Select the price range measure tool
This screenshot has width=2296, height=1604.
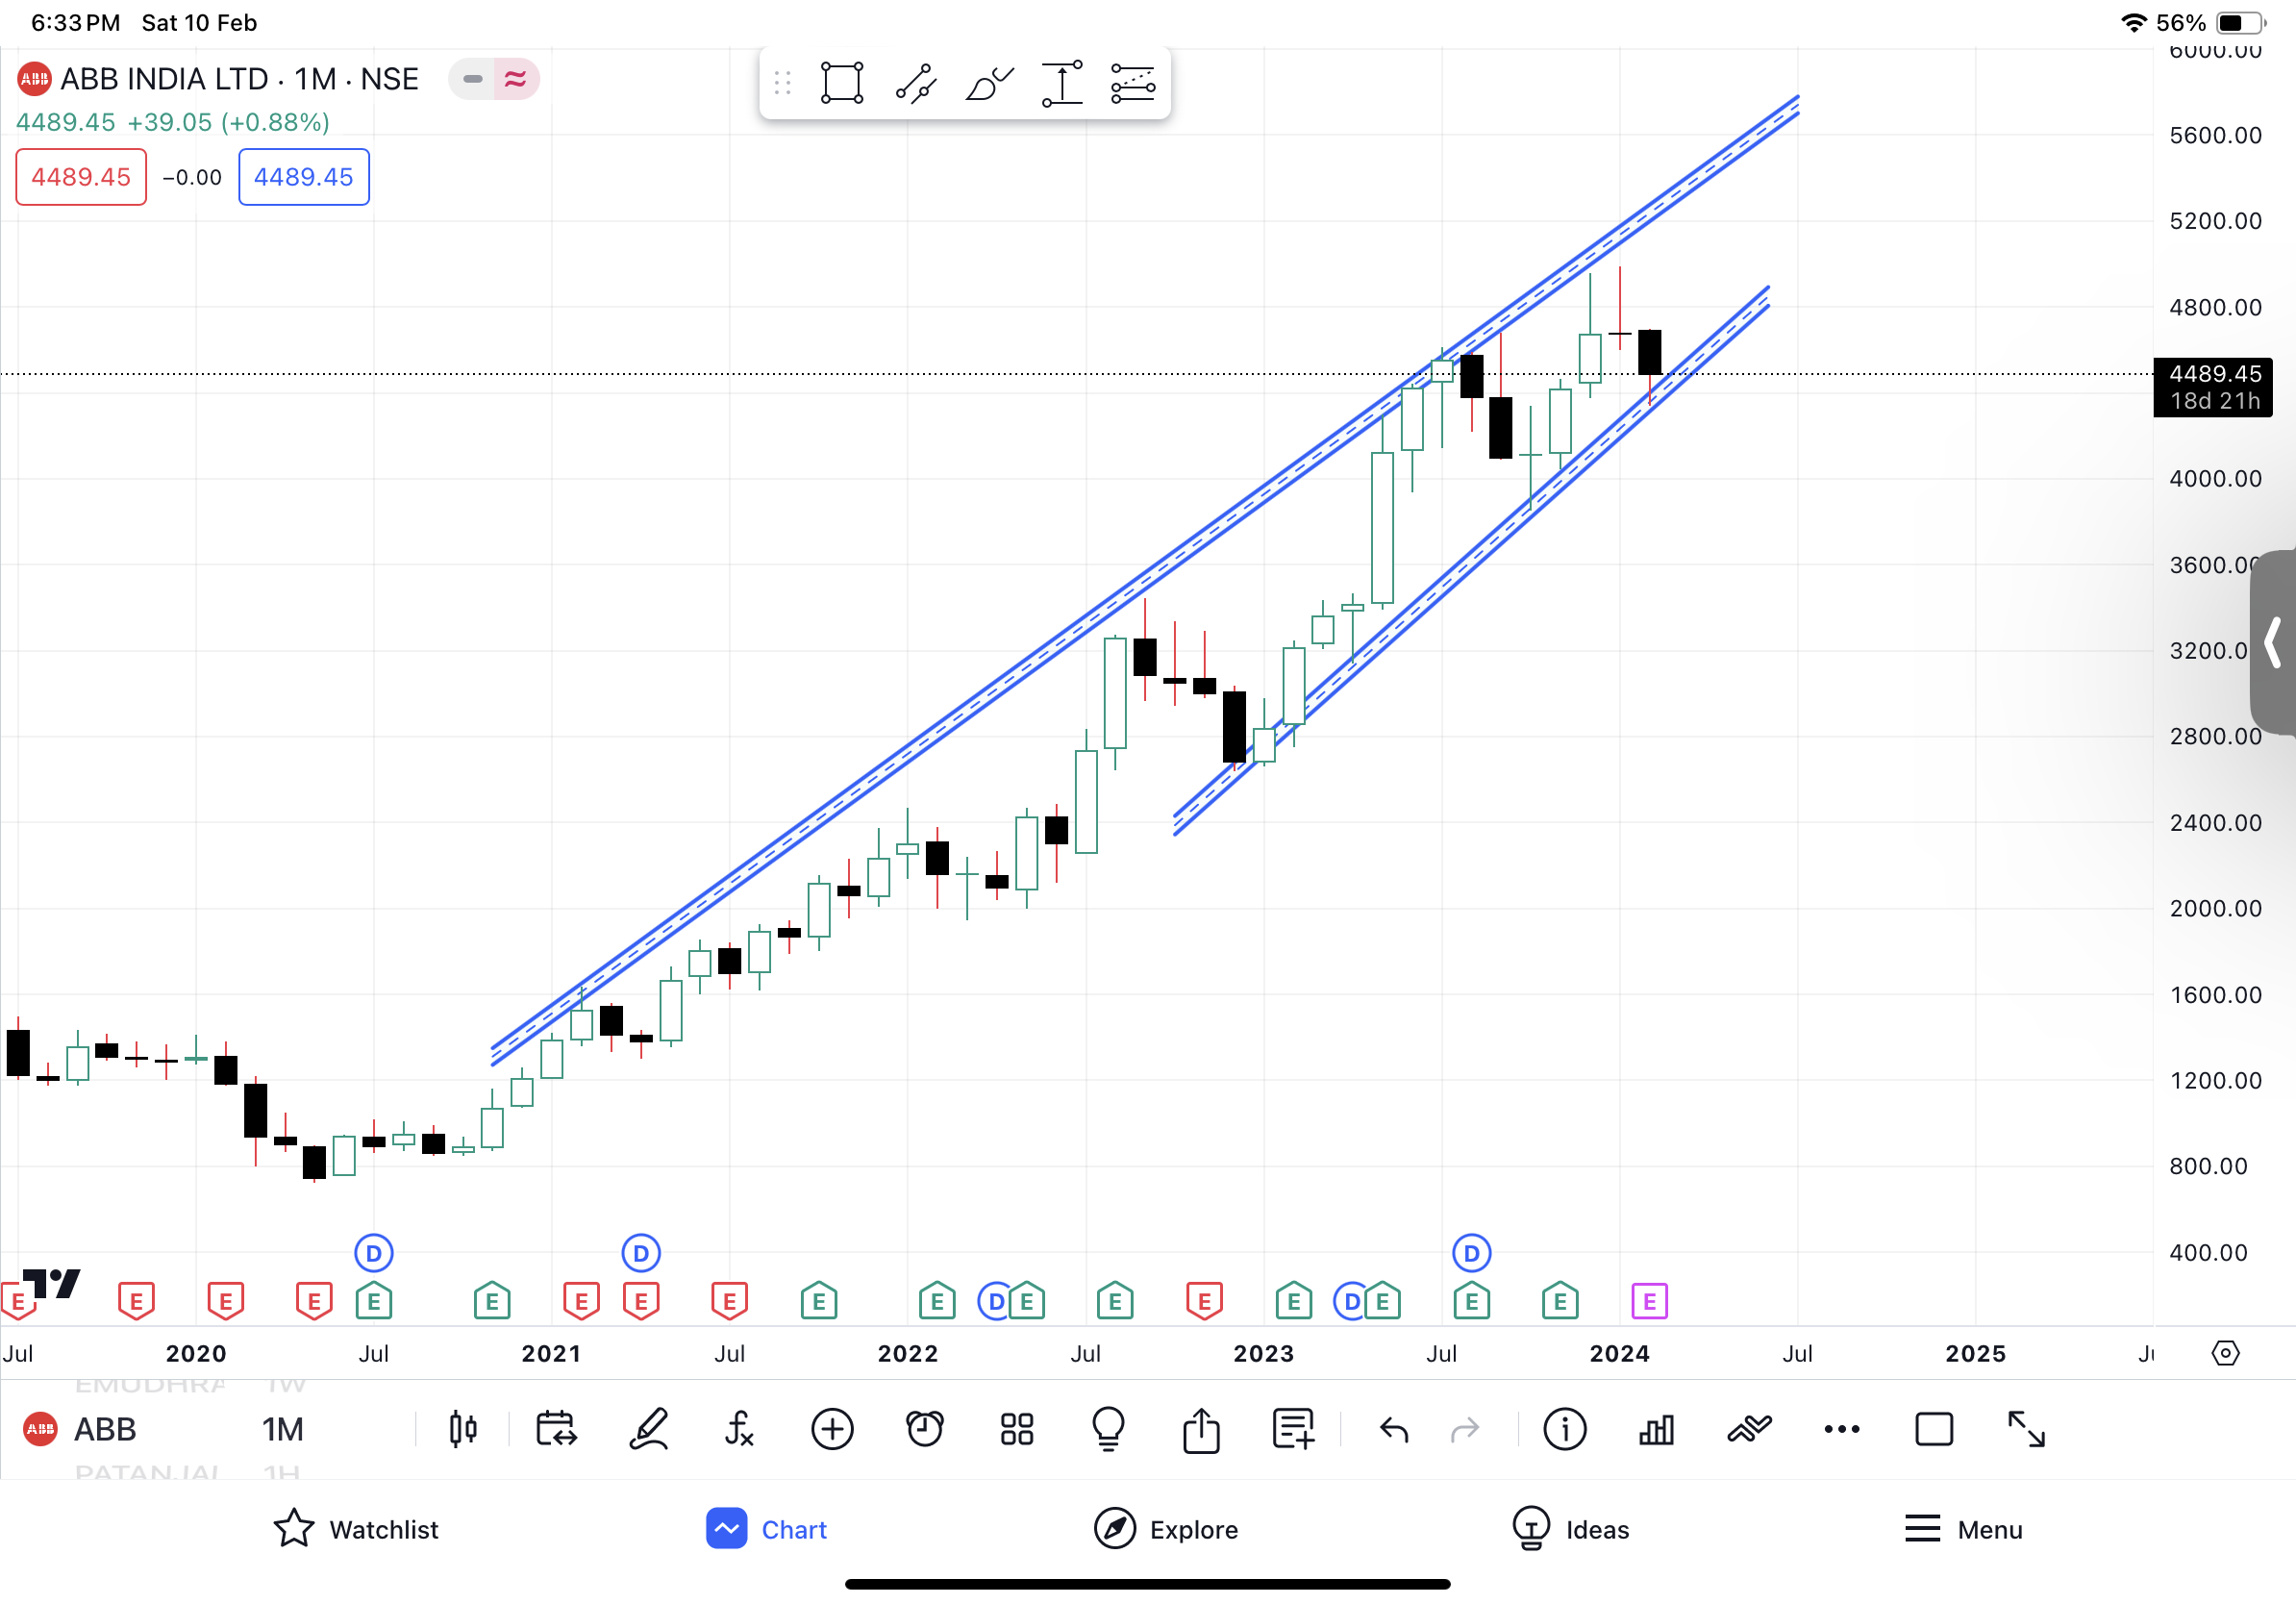click(x=1061, y=83)
